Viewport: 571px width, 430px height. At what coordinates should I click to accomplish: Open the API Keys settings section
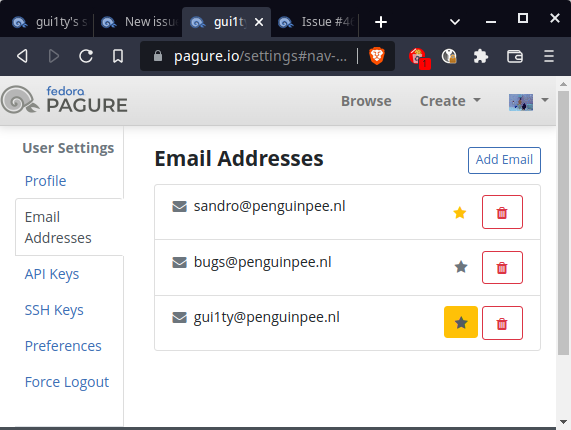[x=52, y=274]
